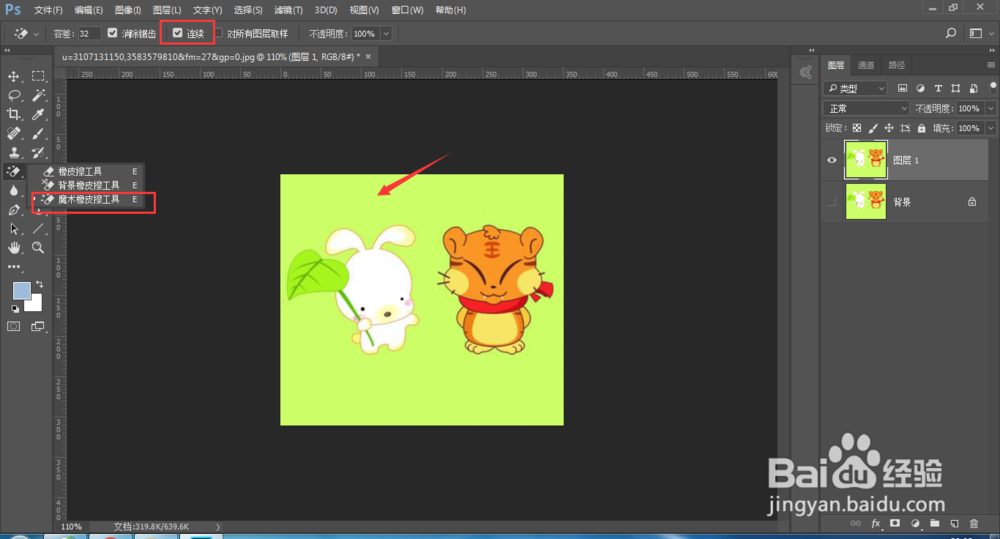The height and width of the screenshot is (539, 1000).
Task: Show the 背景 layer visibility box
Action: click(832, 202)
